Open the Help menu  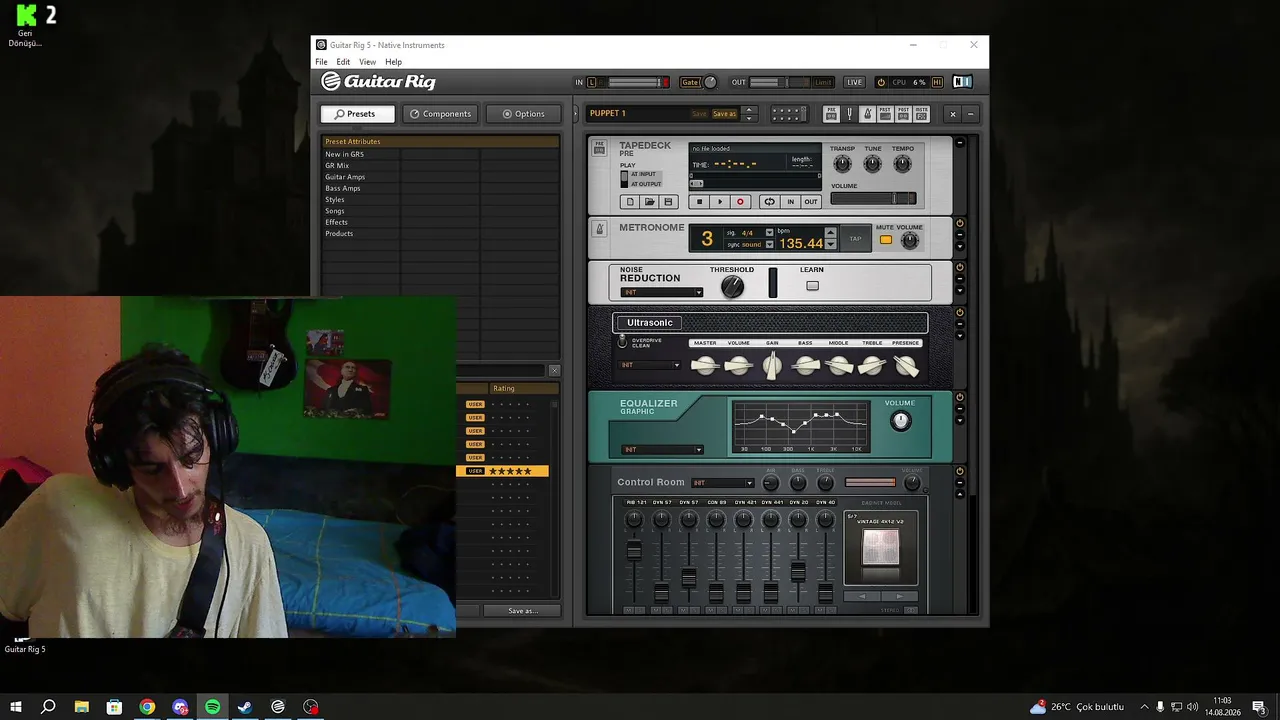pyautogui.click(x=393, y=62)
